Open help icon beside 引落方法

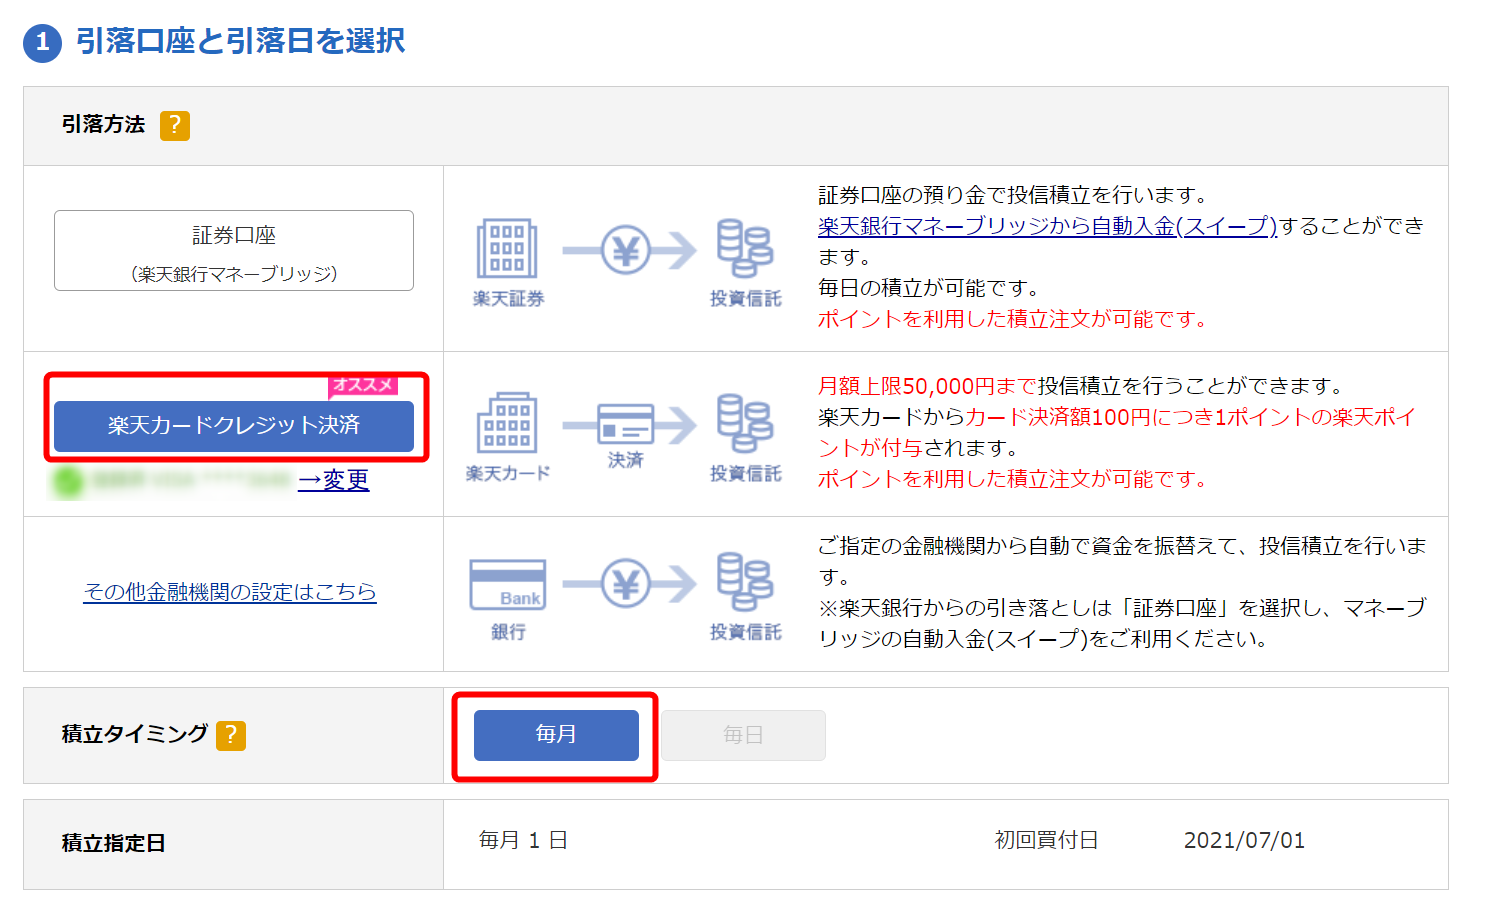pos(175,125)
